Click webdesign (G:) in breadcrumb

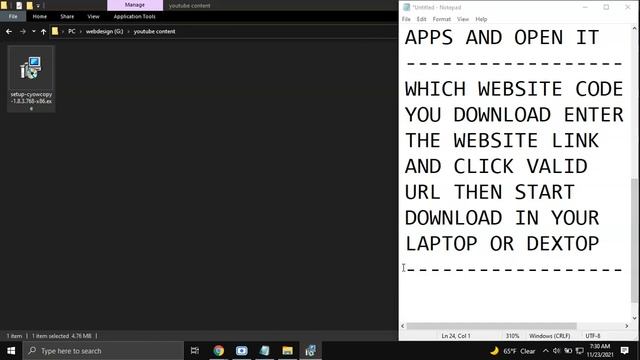coord(104,31)
